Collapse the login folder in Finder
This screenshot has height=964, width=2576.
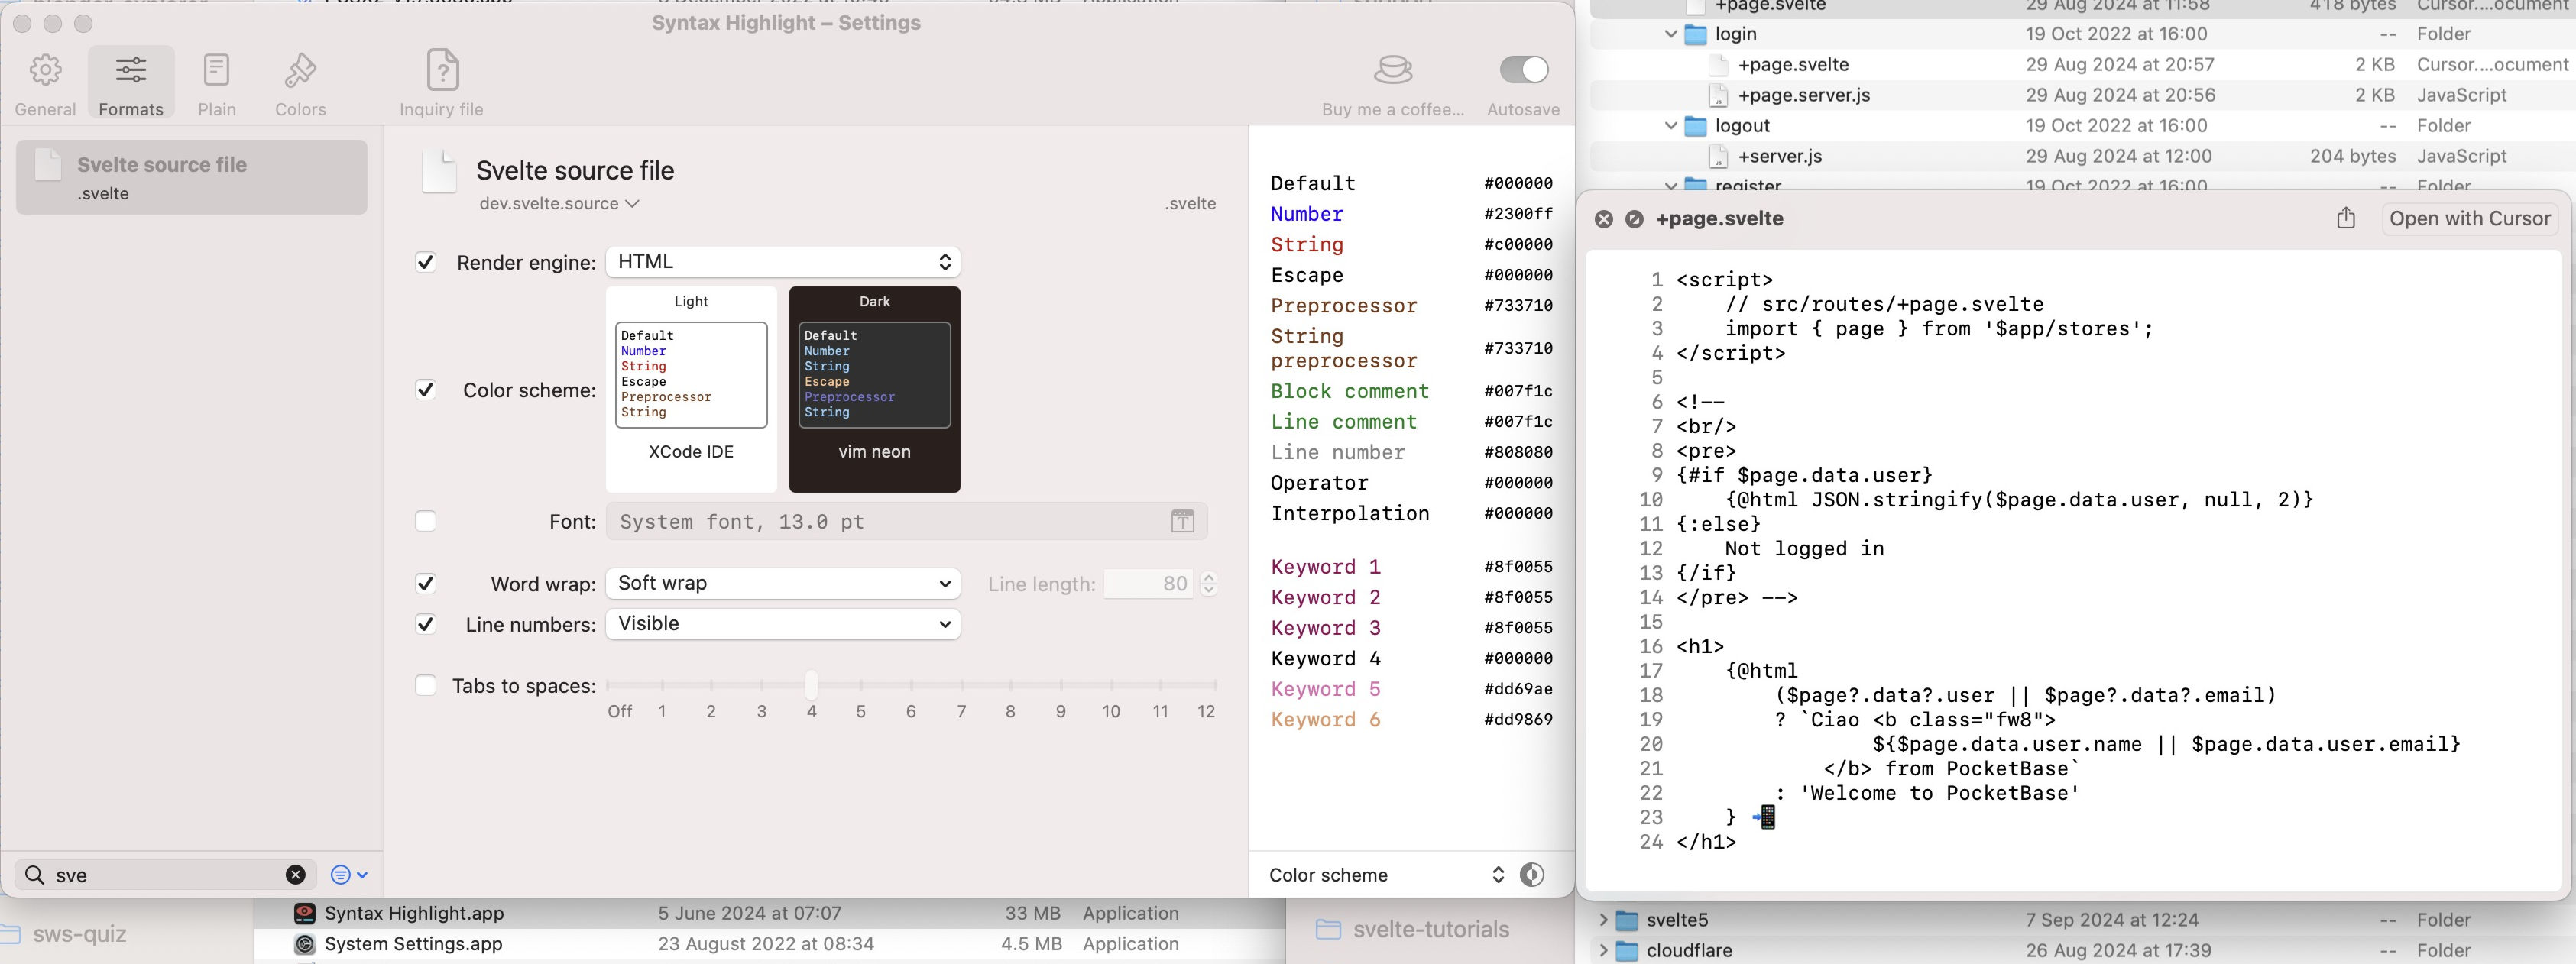click(1670, 34)
